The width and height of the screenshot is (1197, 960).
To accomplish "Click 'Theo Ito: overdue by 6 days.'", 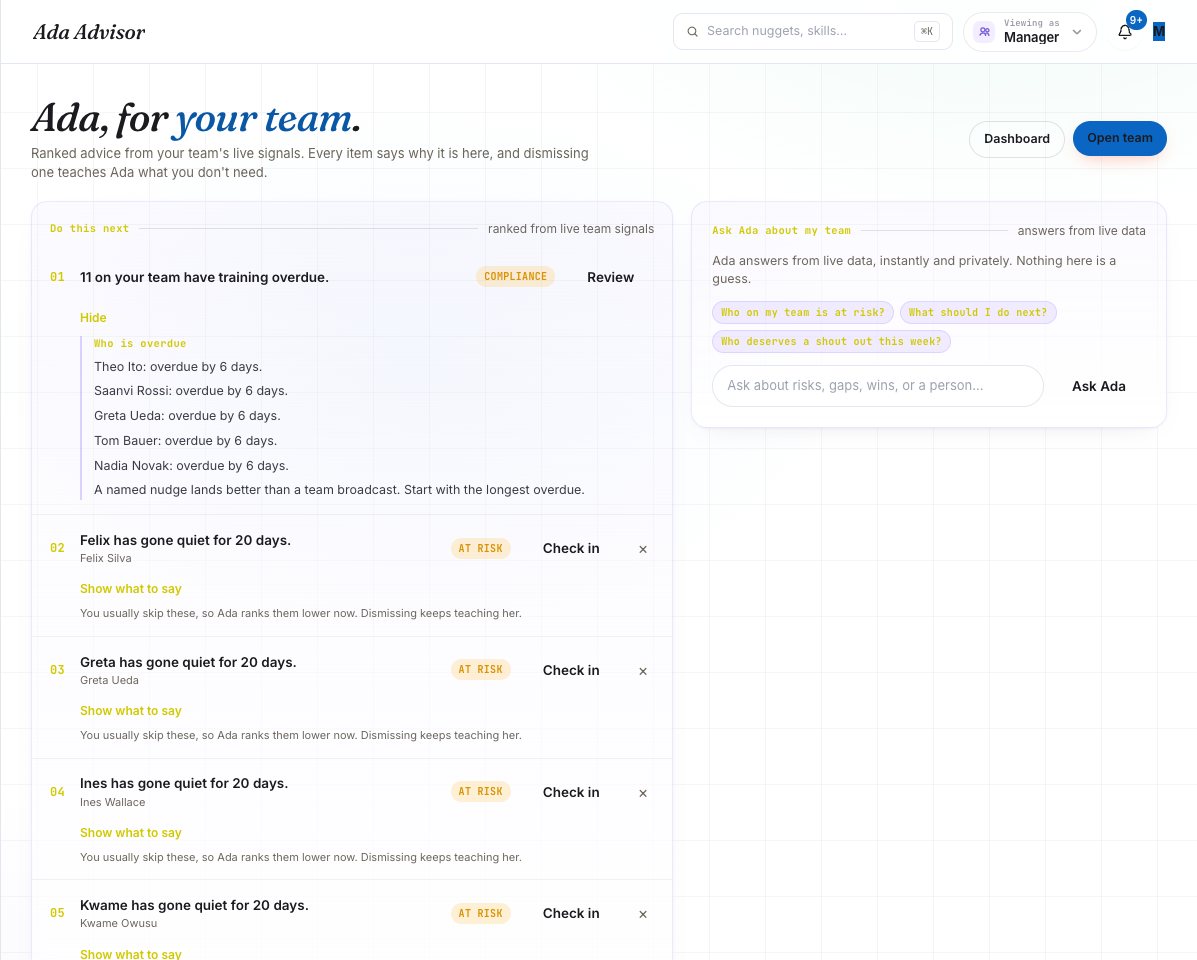I will pos(178,367).
